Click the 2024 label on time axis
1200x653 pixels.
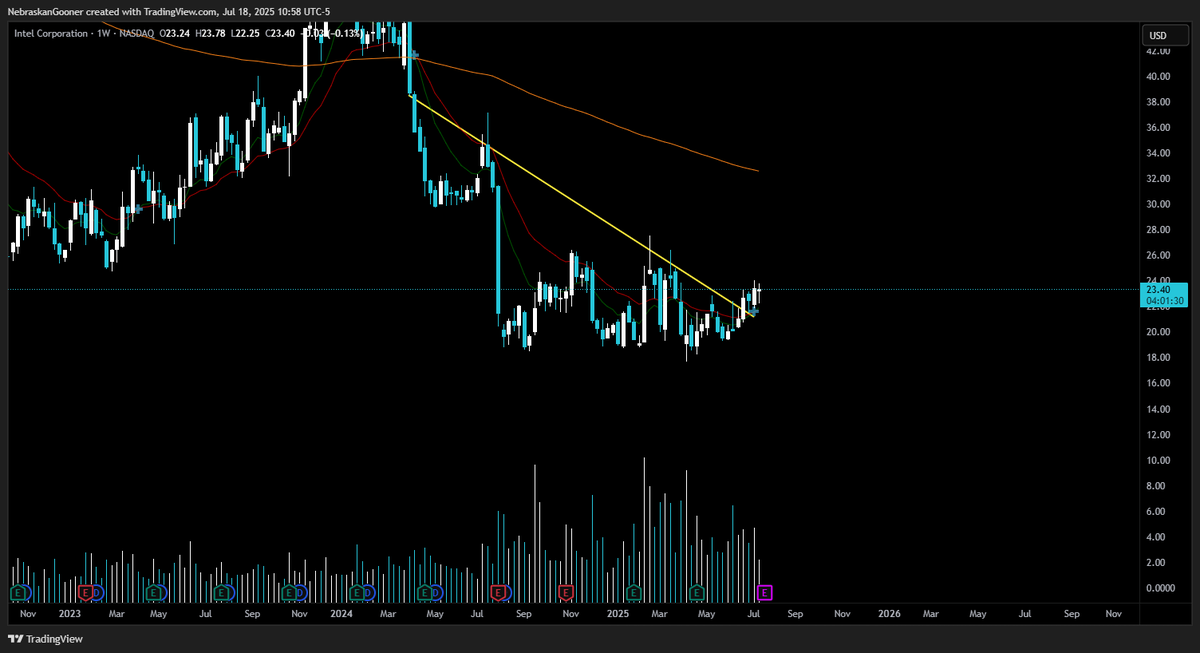tap(343, 612)
